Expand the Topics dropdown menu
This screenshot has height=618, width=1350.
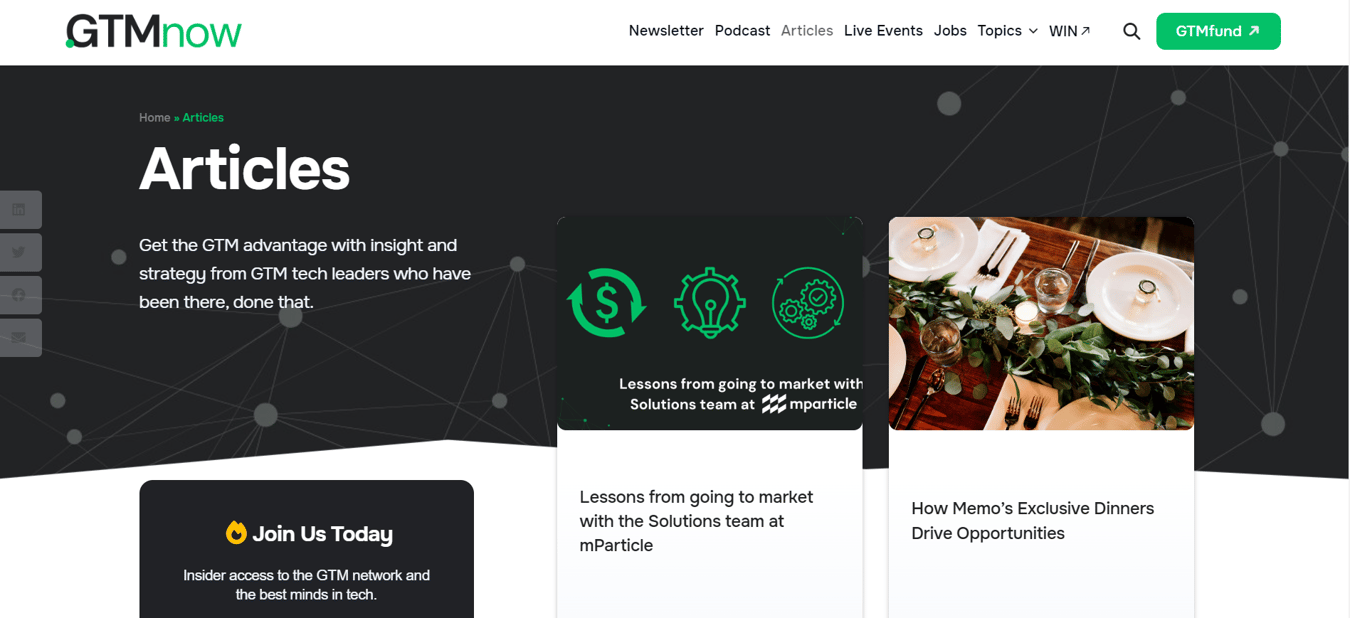(x=999, y=31)
